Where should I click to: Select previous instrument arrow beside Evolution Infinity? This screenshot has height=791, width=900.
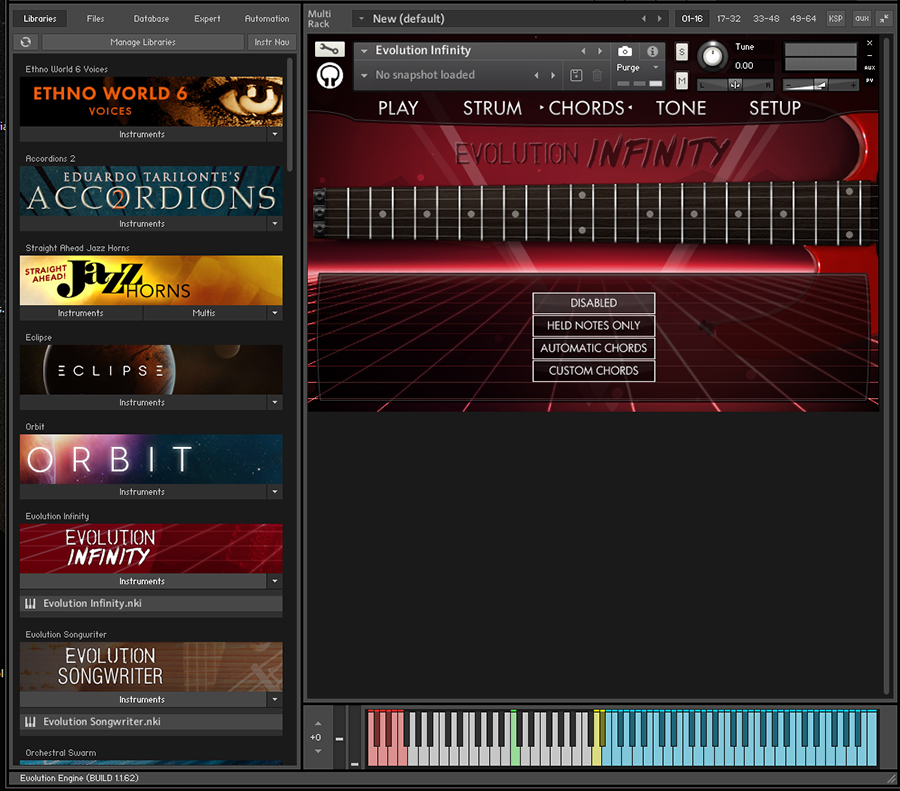[583, 51]
